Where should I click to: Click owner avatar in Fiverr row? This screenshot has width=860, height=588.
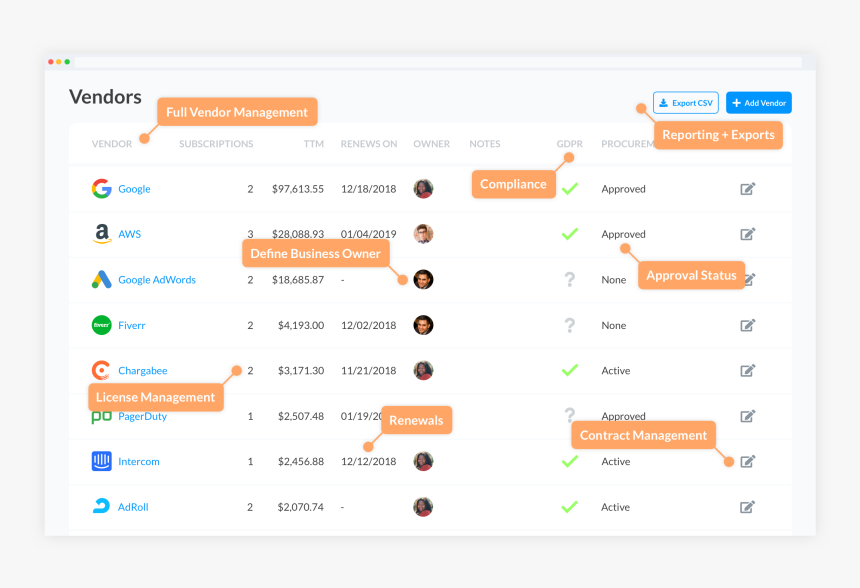(x=423, y=325)
